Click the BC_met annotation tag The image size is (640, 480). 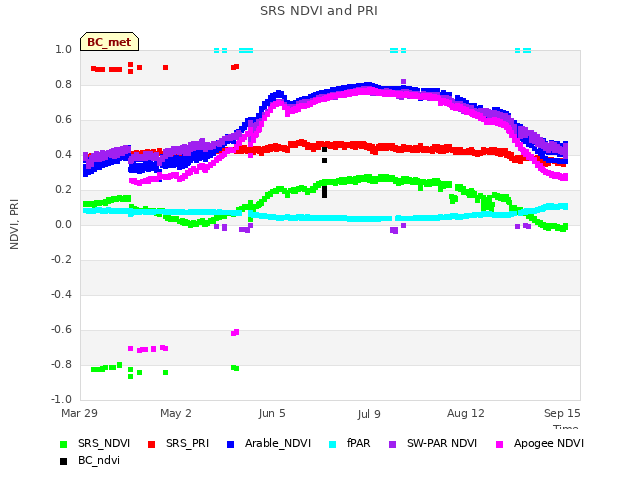(109, 42)
